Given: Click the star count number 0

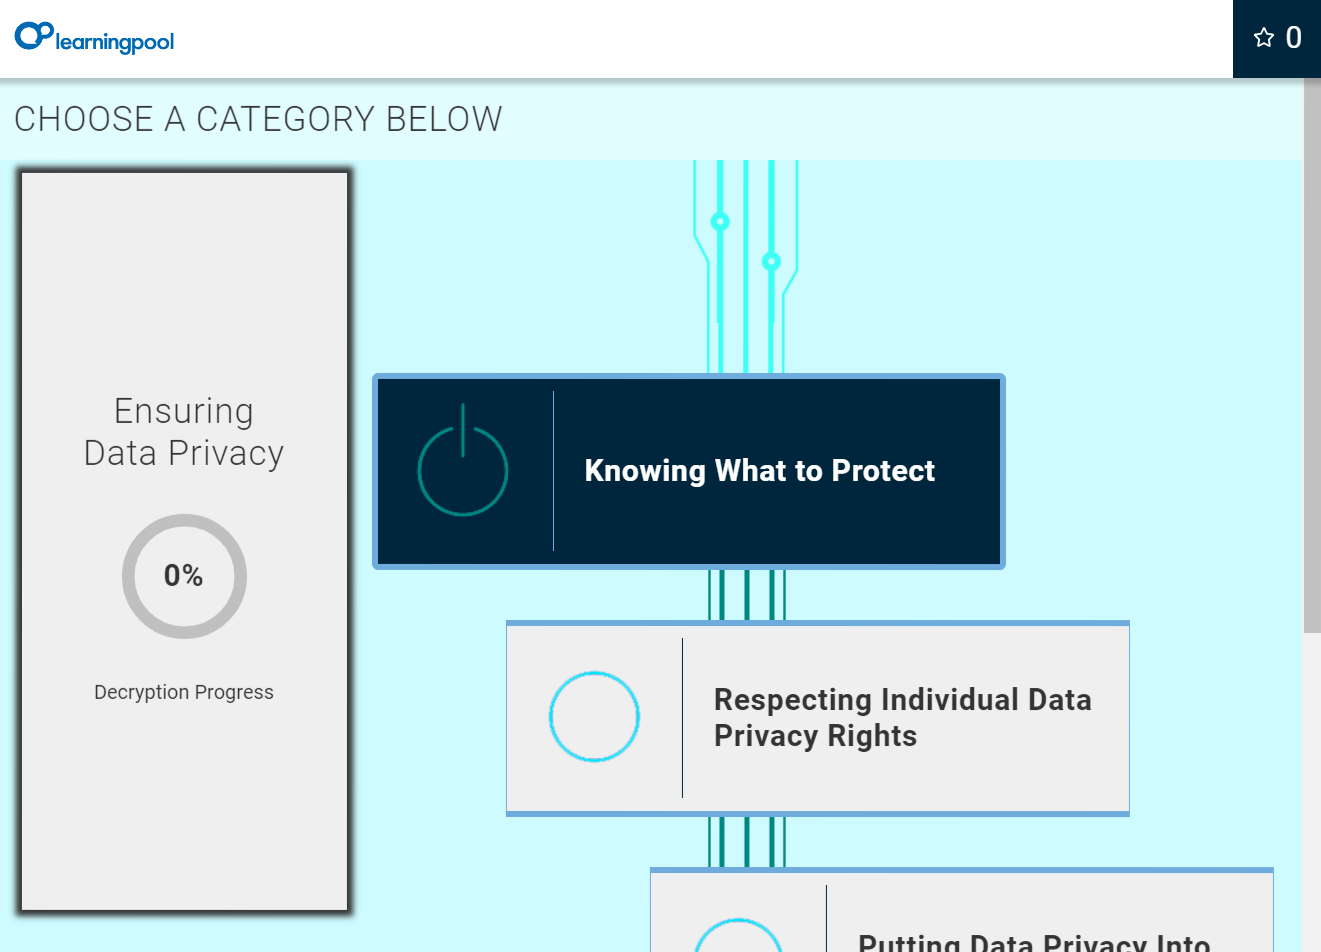Looking at the screenshot, I should coord(1293,38).
